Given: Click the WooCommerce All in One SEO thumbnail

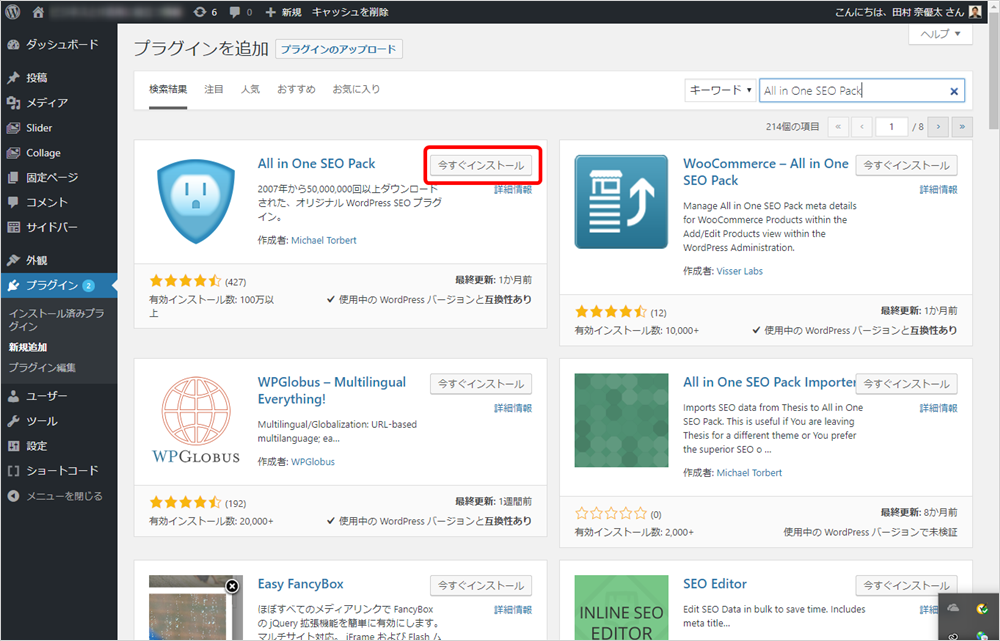Looking at the screenshot, I should [x=622, y=202].
